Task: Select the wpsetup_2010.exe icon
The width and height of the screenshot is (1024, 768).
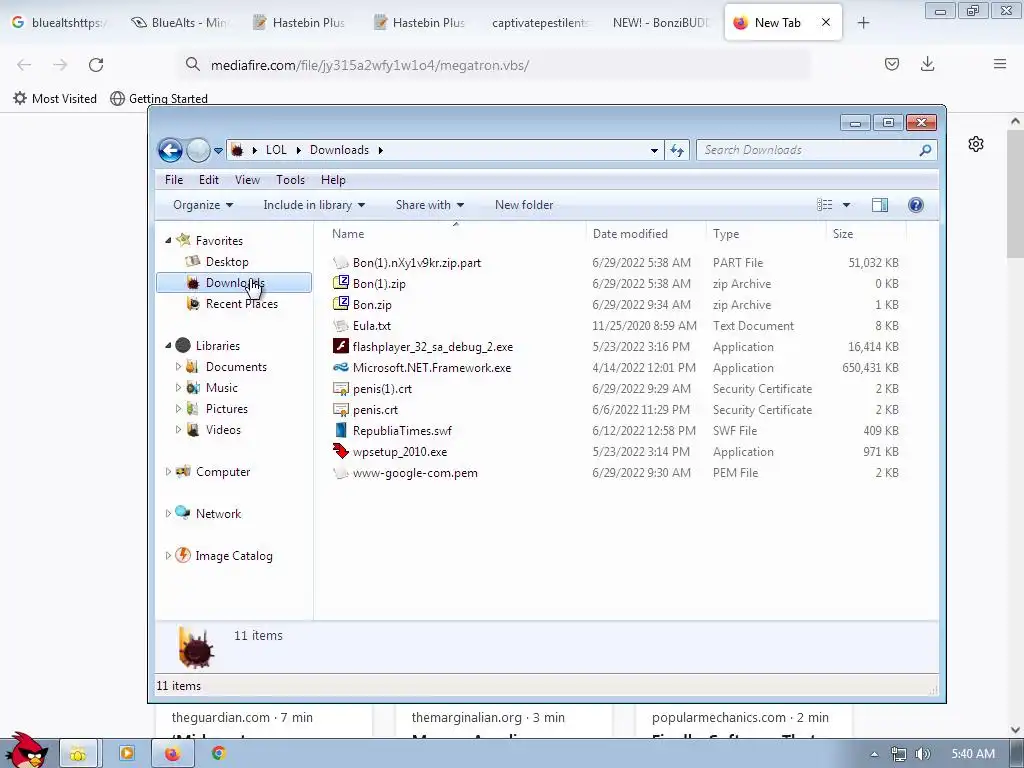Action: [341, 451]
